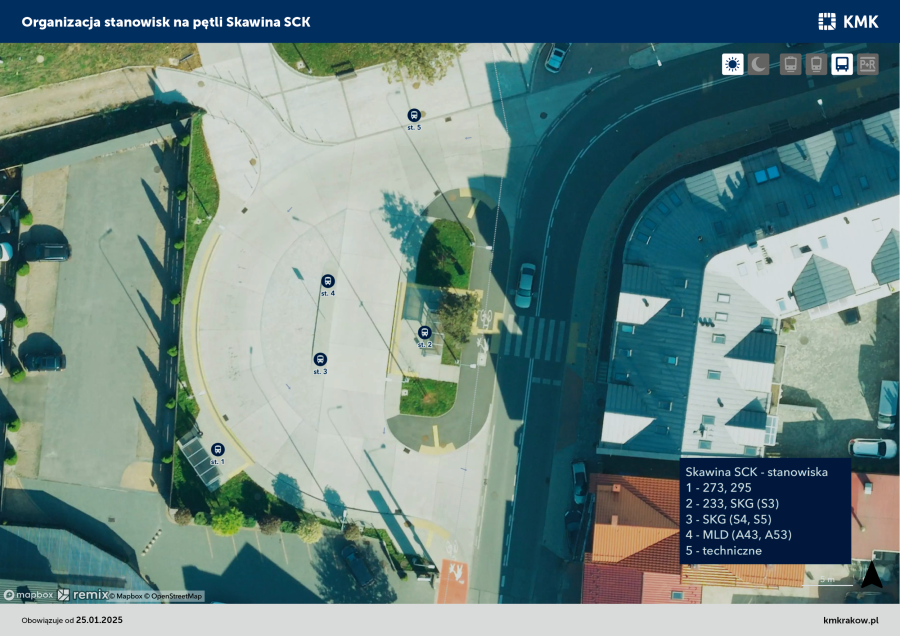
Task: Open the © Mapbox attribution link
Action: point(130,596)
